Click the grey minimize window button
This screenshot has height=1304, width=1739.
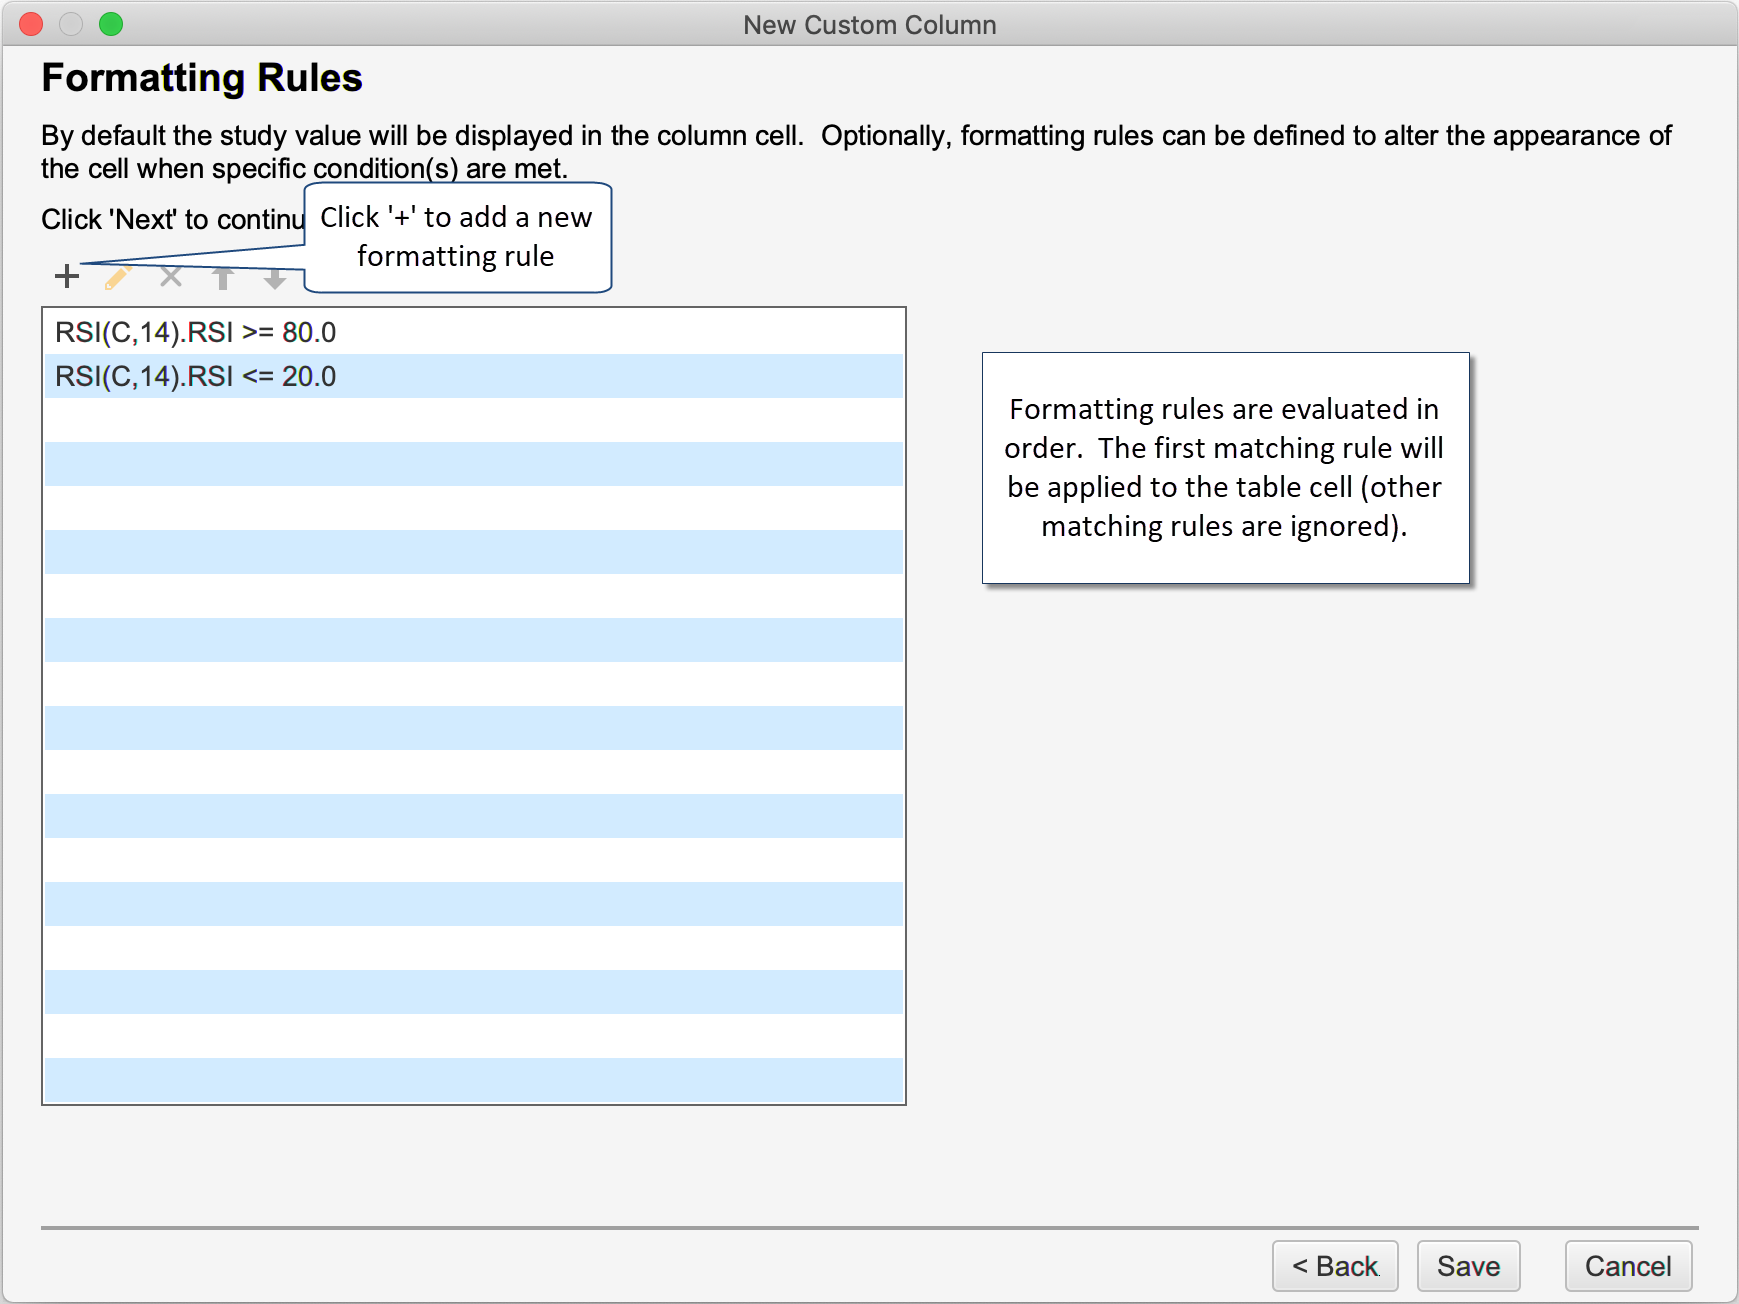[x=71, y=24]
